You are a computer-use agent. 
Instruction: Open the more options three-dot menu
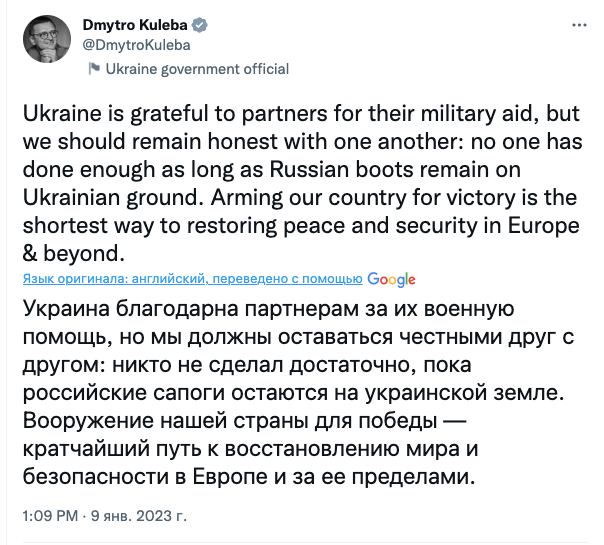point(579,25)
